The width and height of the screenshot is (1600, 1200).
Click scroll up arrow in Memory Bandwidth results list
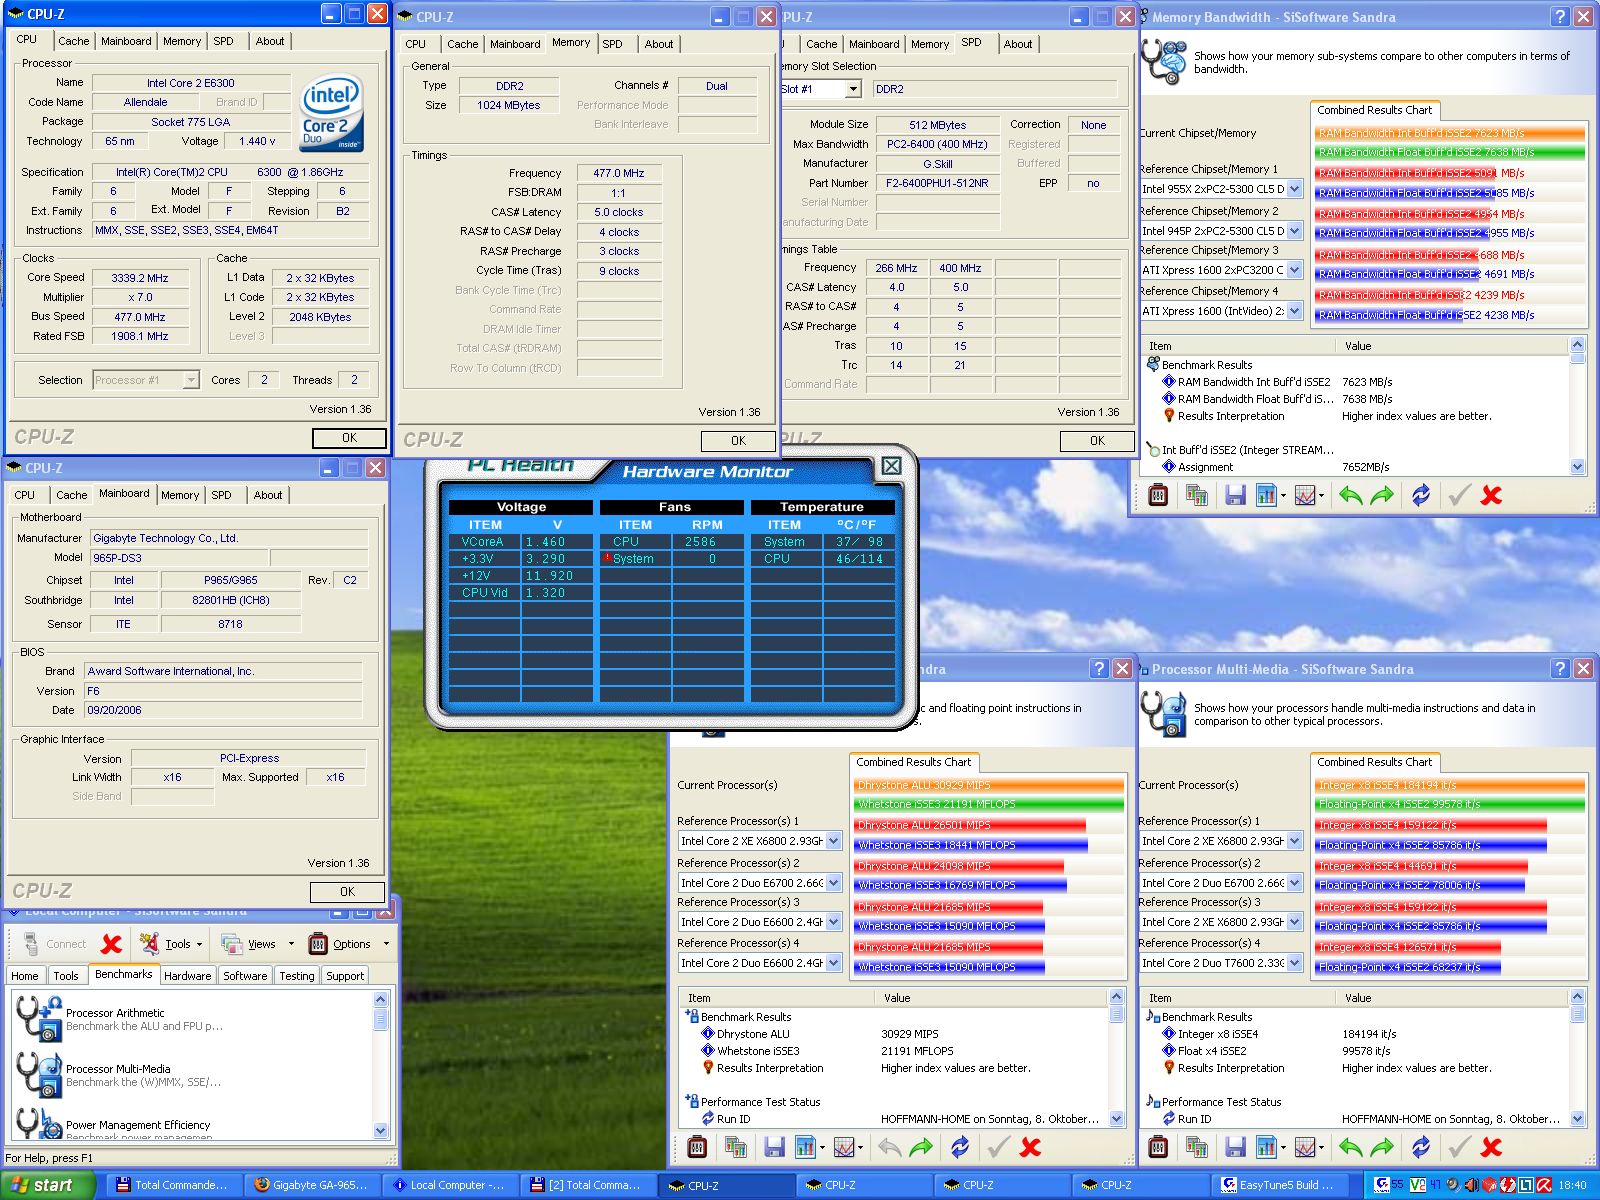[x=1577, y=345]
